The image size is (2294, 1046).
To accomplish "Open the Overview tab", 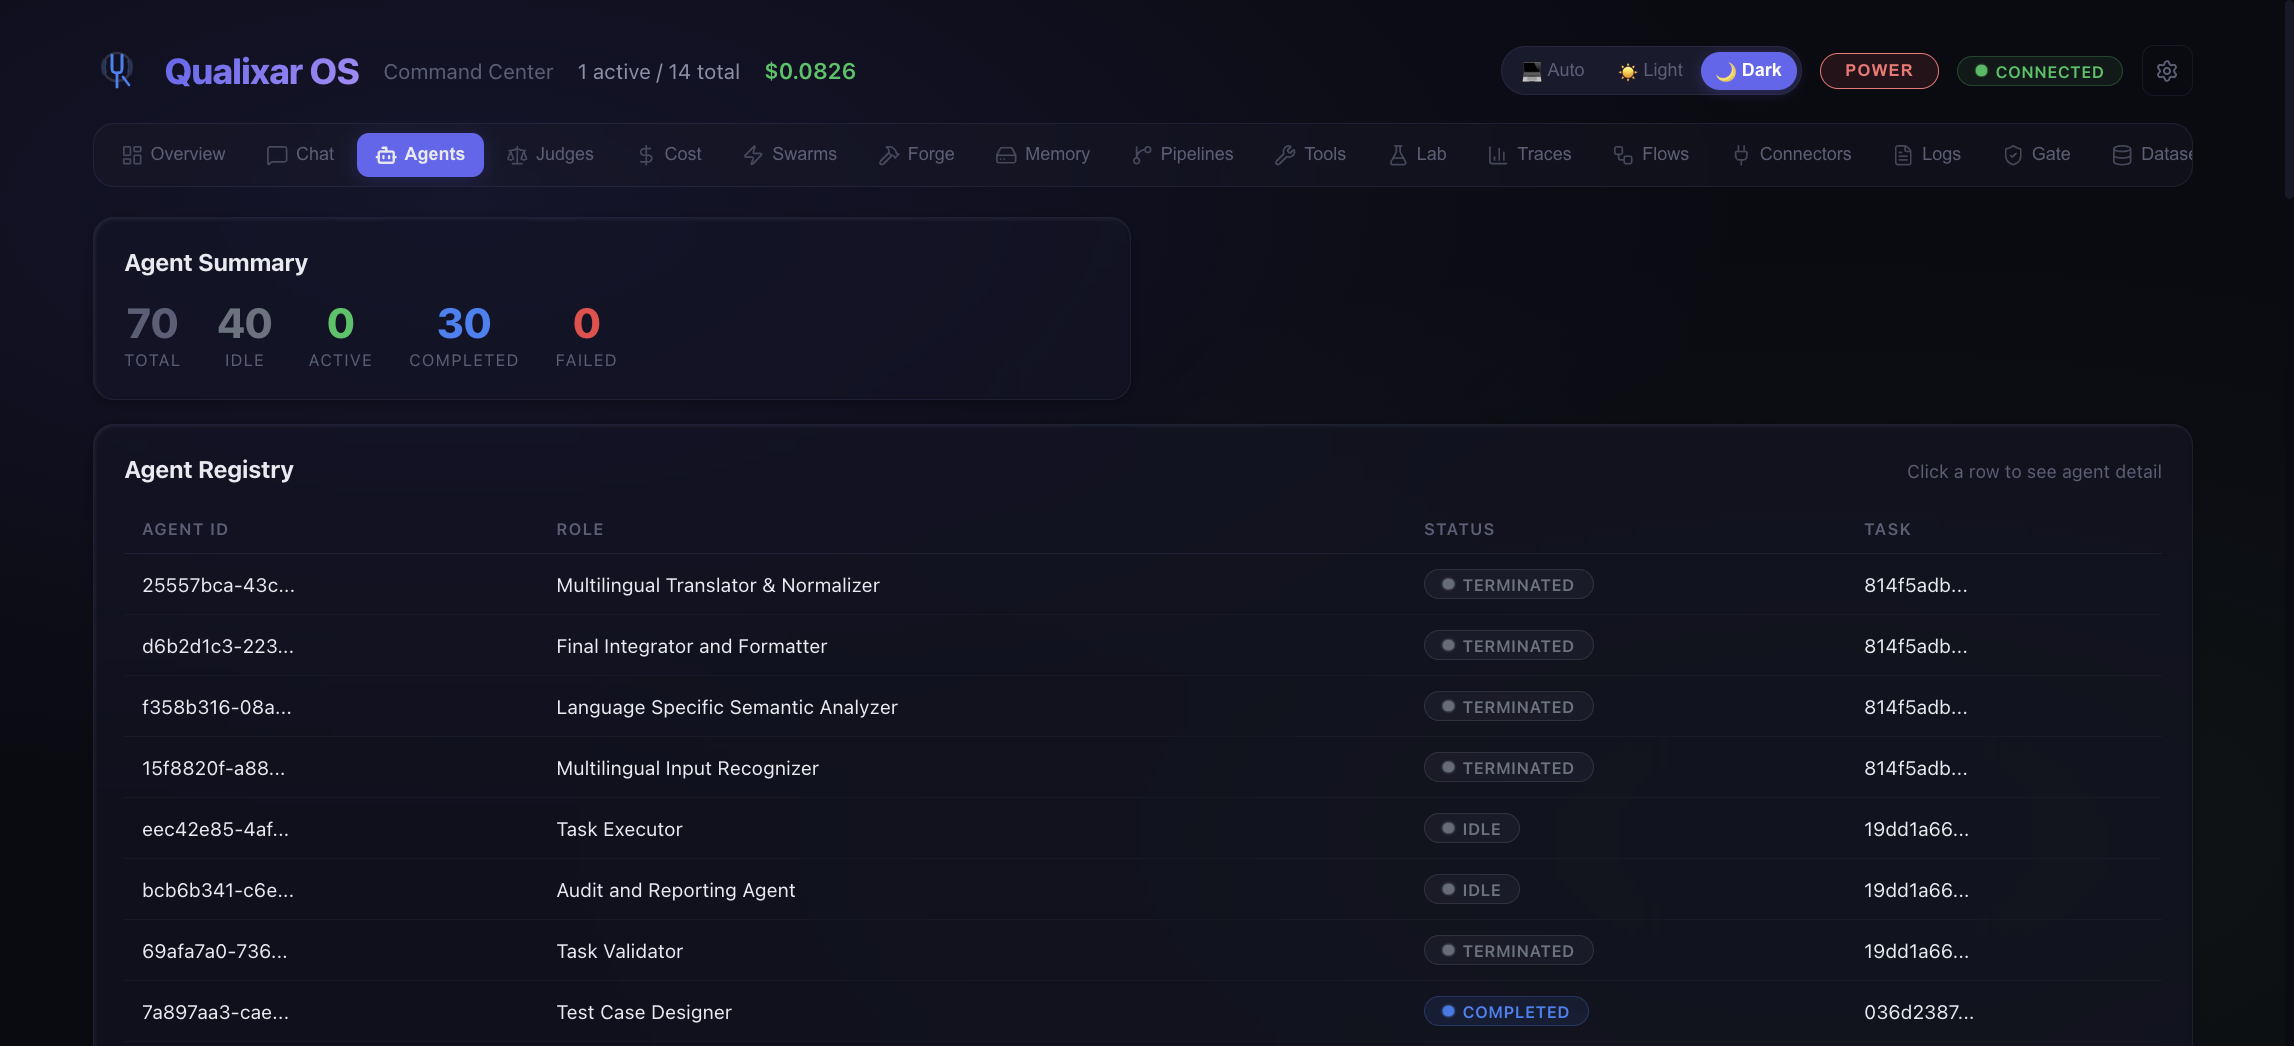I will click(x=174, y=154).
